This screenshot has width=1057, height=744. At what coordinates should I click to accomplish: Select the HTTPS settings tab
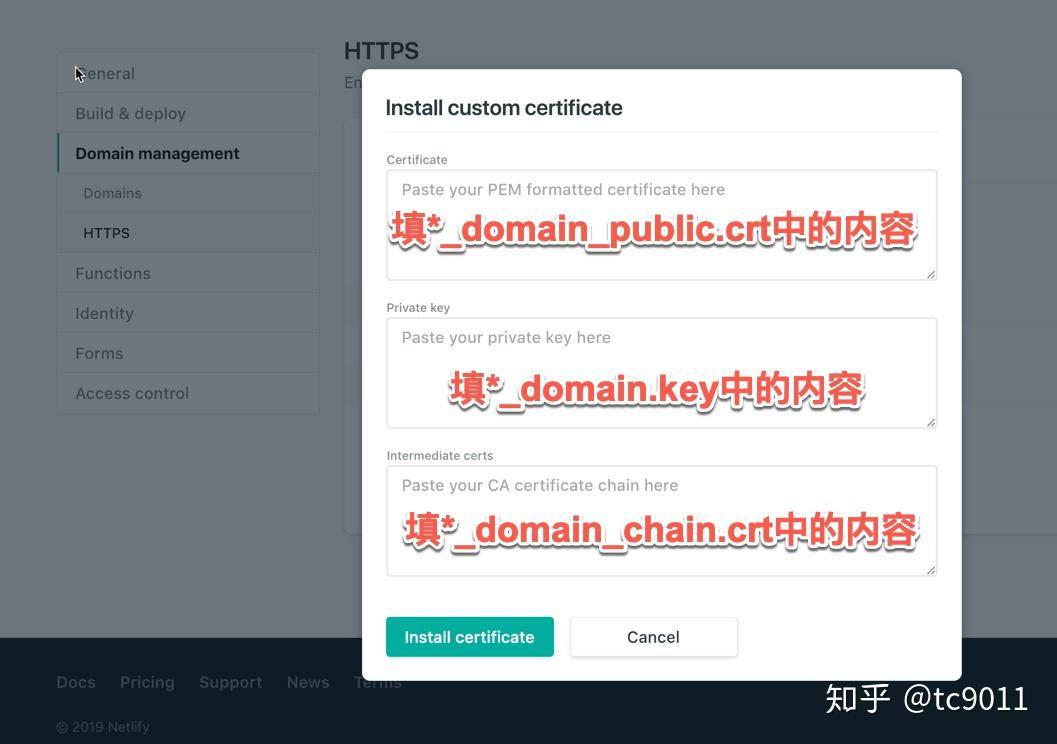coord(106,233)
